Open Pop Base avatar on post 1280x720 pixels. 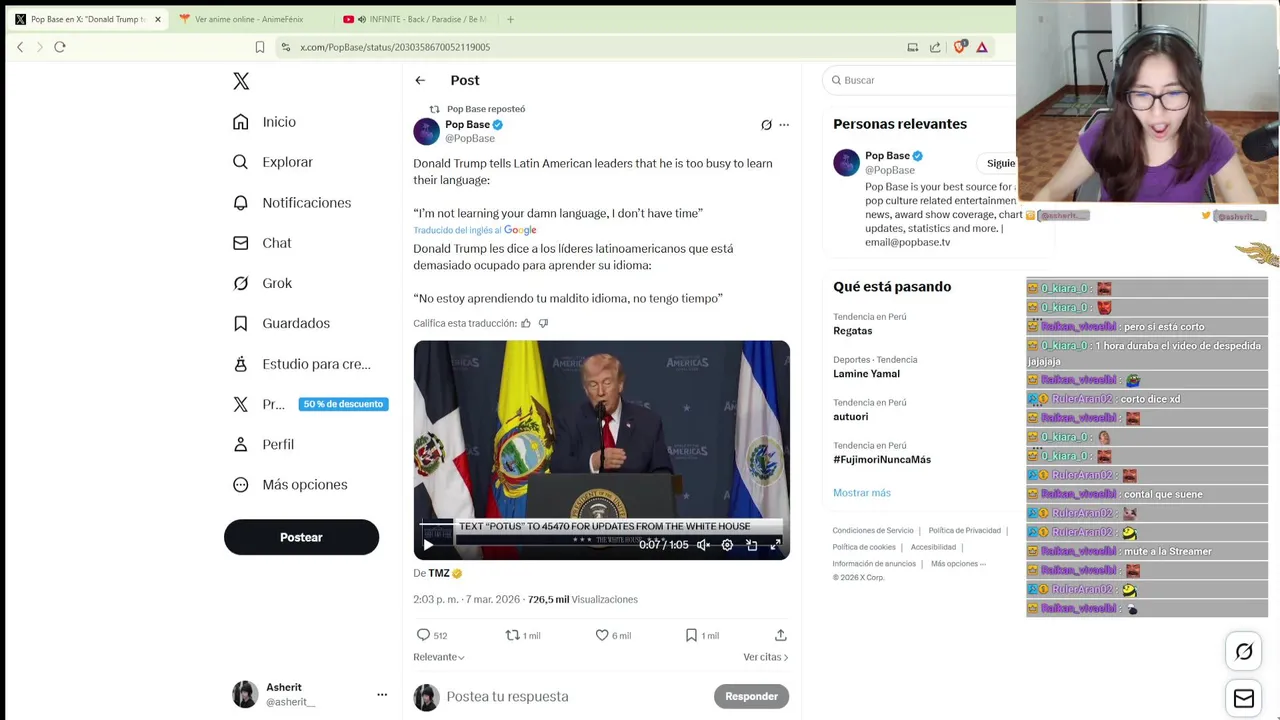click(426, 131)
